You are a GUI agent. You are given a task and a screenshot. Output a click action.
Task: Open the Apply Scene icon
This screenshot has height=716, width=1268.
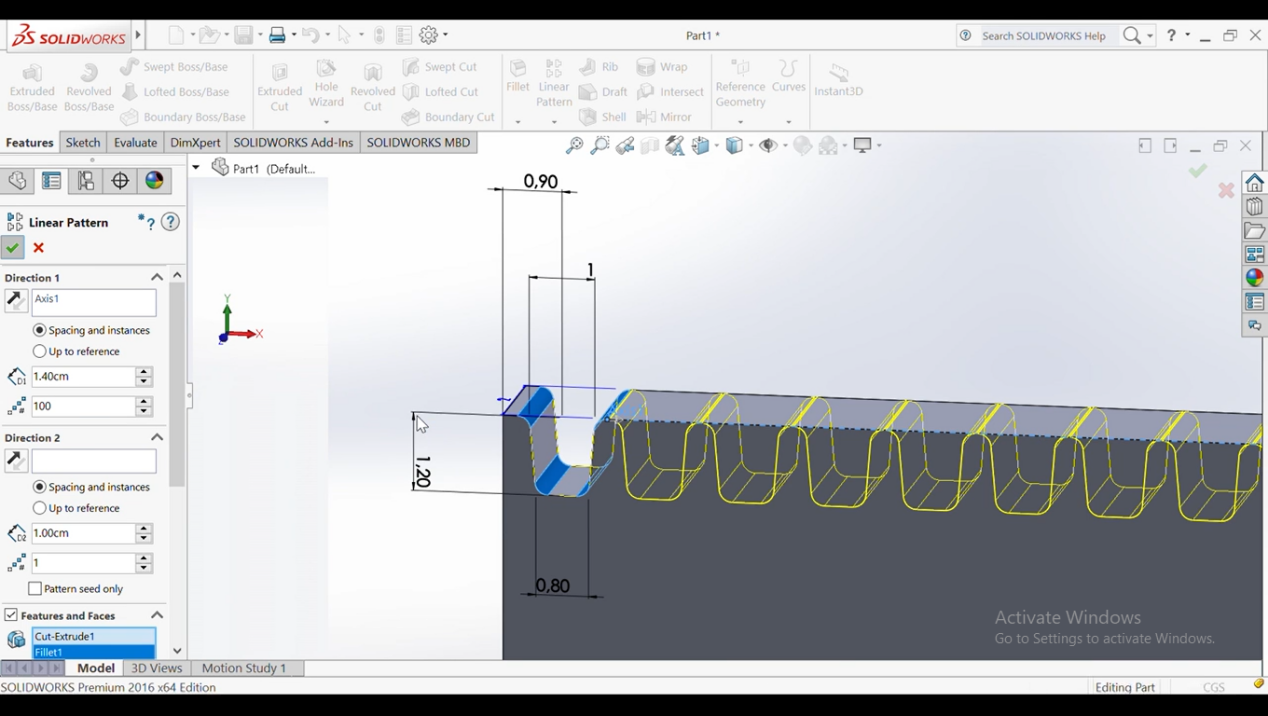830,146
